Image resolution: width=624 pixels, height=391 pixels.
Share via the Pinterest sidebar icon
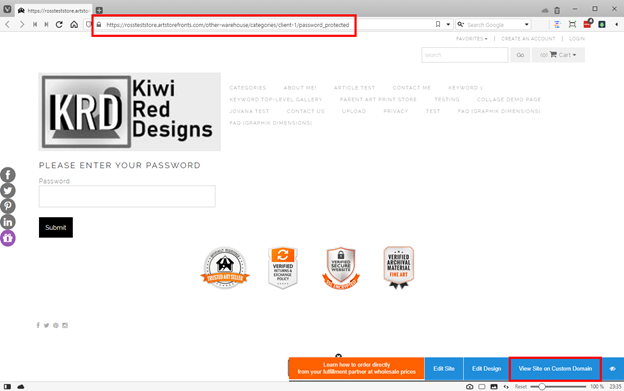point(8,206)
